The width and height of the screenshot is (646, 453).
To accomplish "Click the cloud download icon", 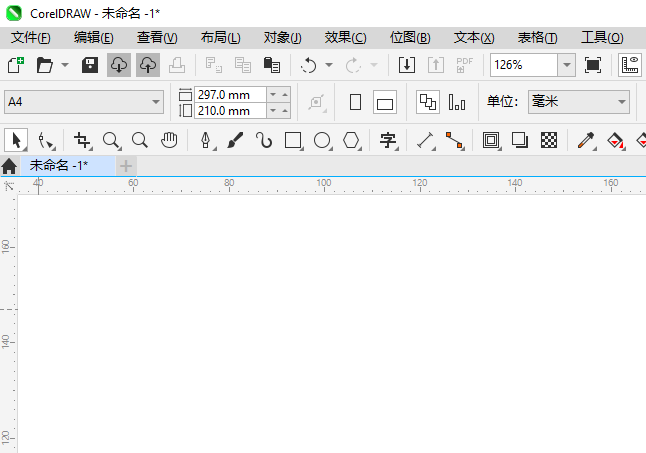I will point(119,65).
